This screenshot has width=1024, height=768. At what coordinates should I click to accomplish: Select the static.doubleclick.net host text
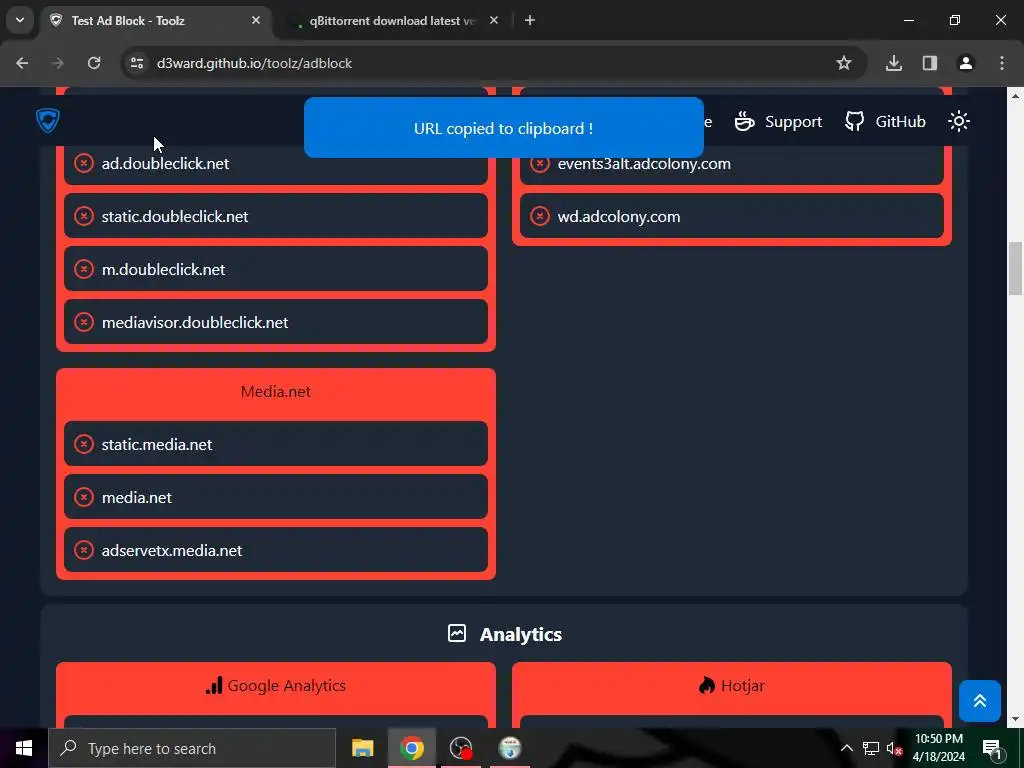point(175,217)
